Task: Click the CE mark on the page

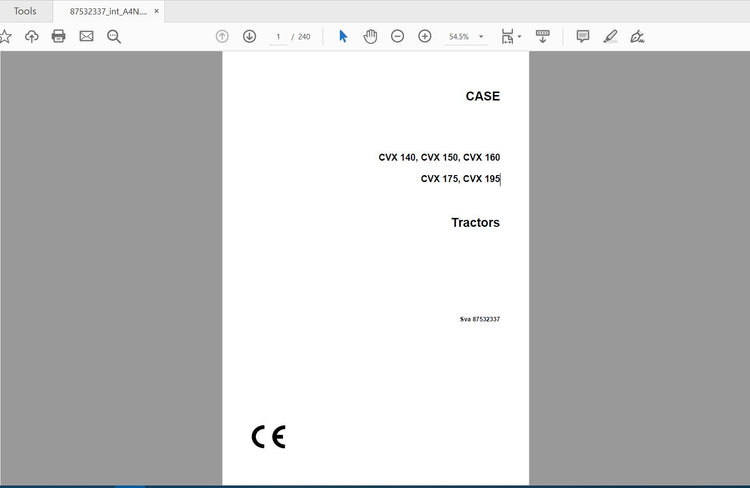Action: tap(268, 437)
